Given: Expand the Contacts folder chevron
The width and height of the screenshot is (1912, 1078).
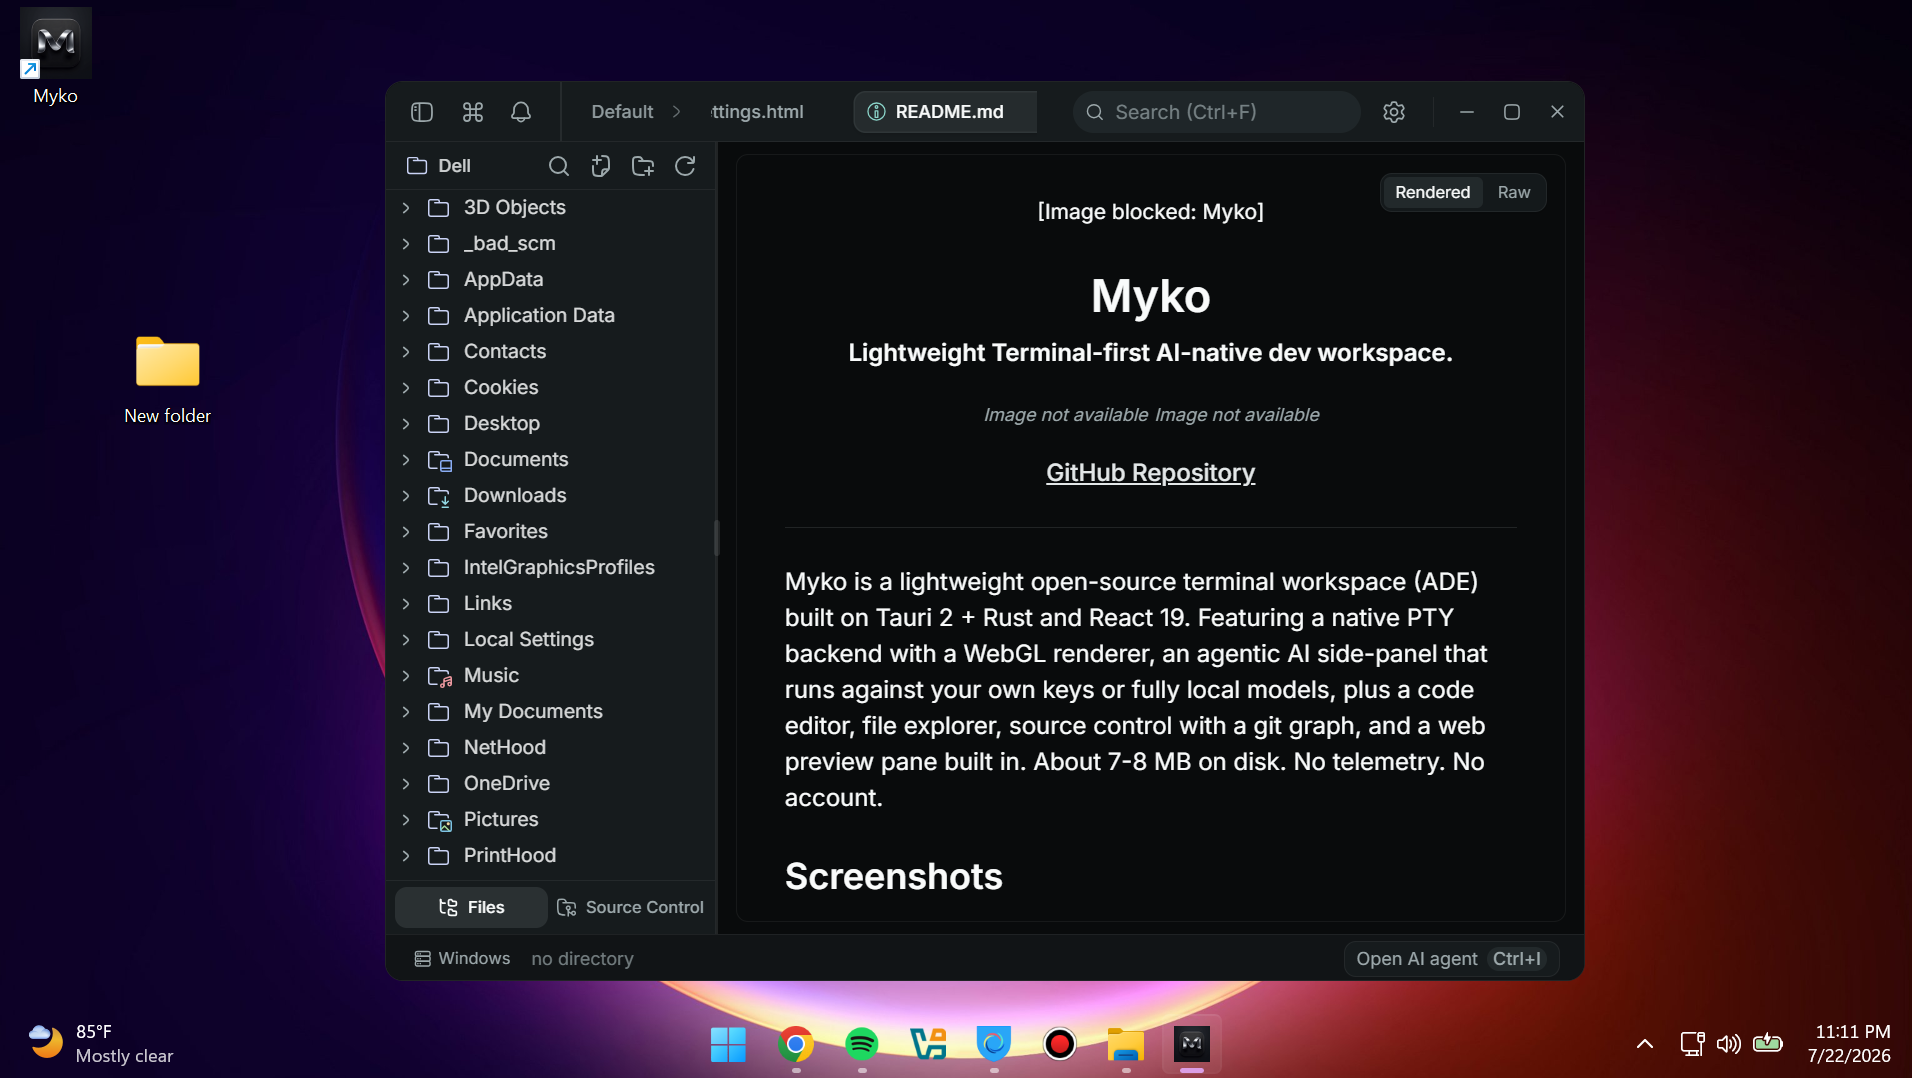Looking at the screenshot, I should 406,352.
